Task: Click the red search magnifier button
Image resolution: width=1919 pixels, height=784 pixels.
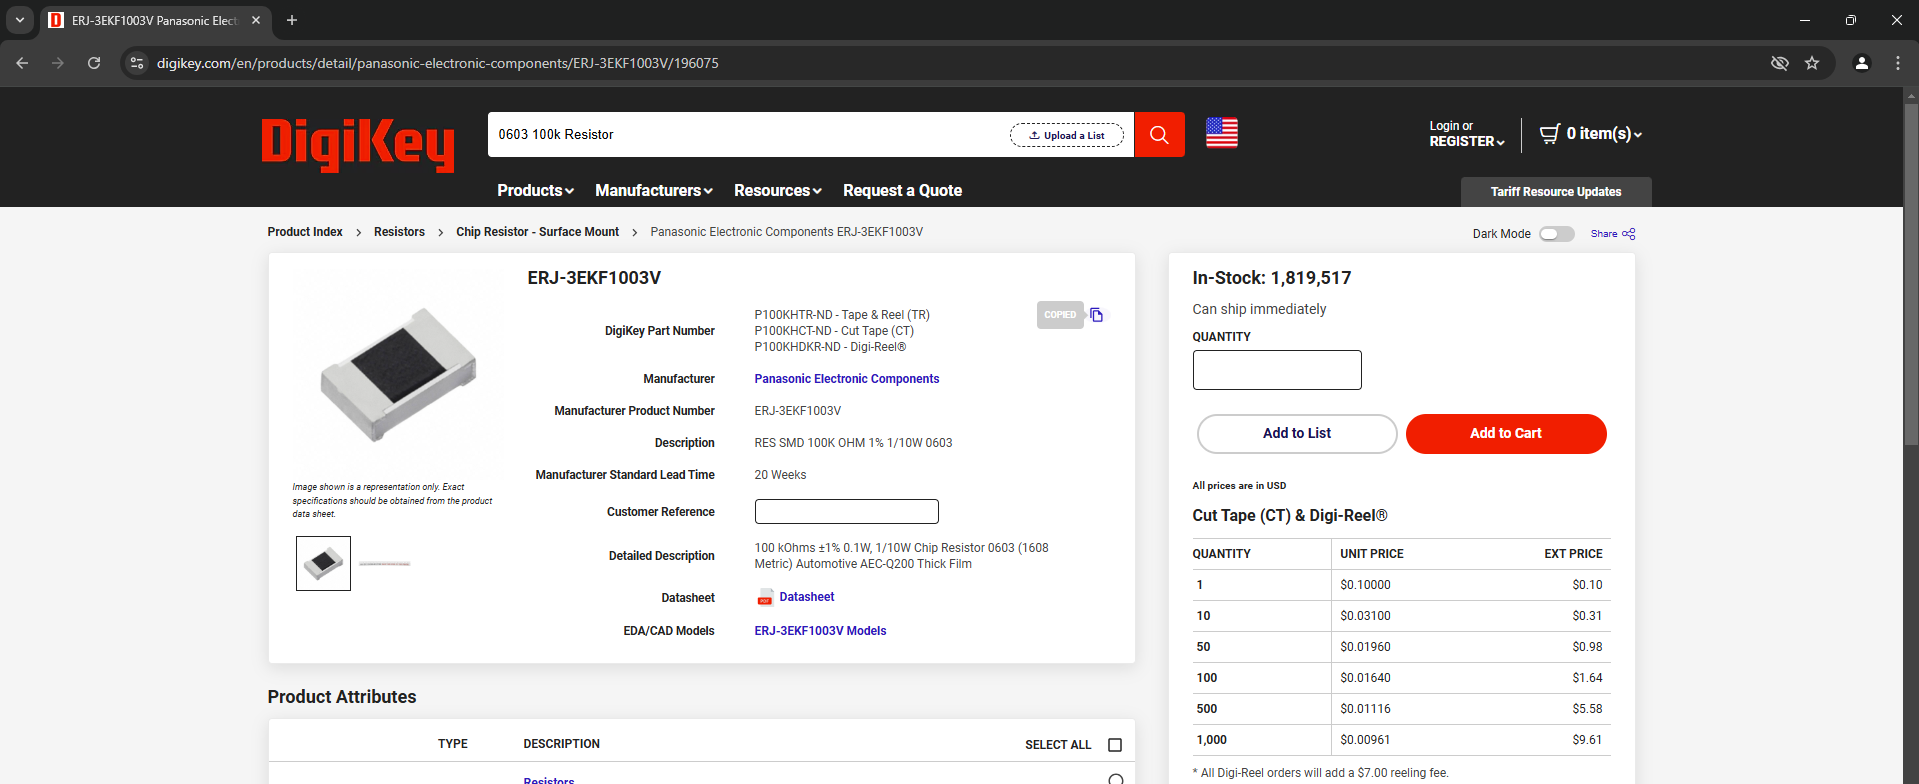Action: point(1159,135)
